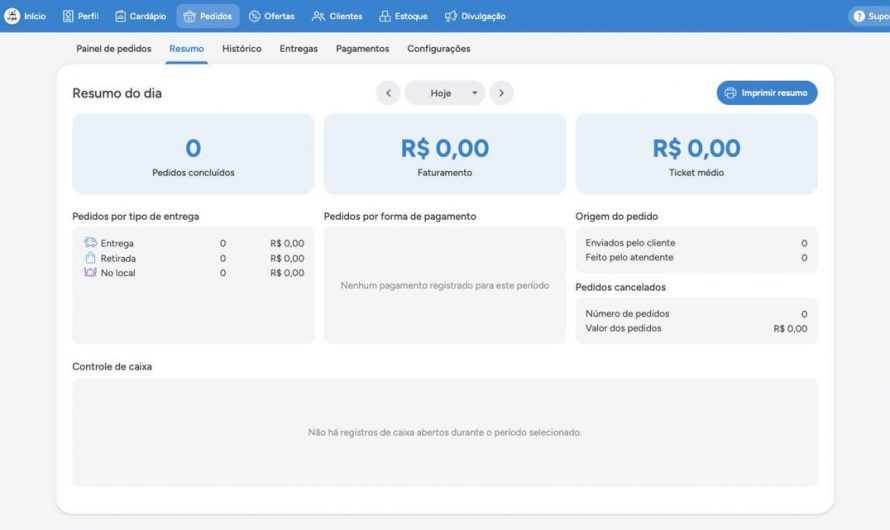The image size is (890, 530).
Task: Click the Faturamento R$ 0,00 card
Action: click(x=444, y=154)
